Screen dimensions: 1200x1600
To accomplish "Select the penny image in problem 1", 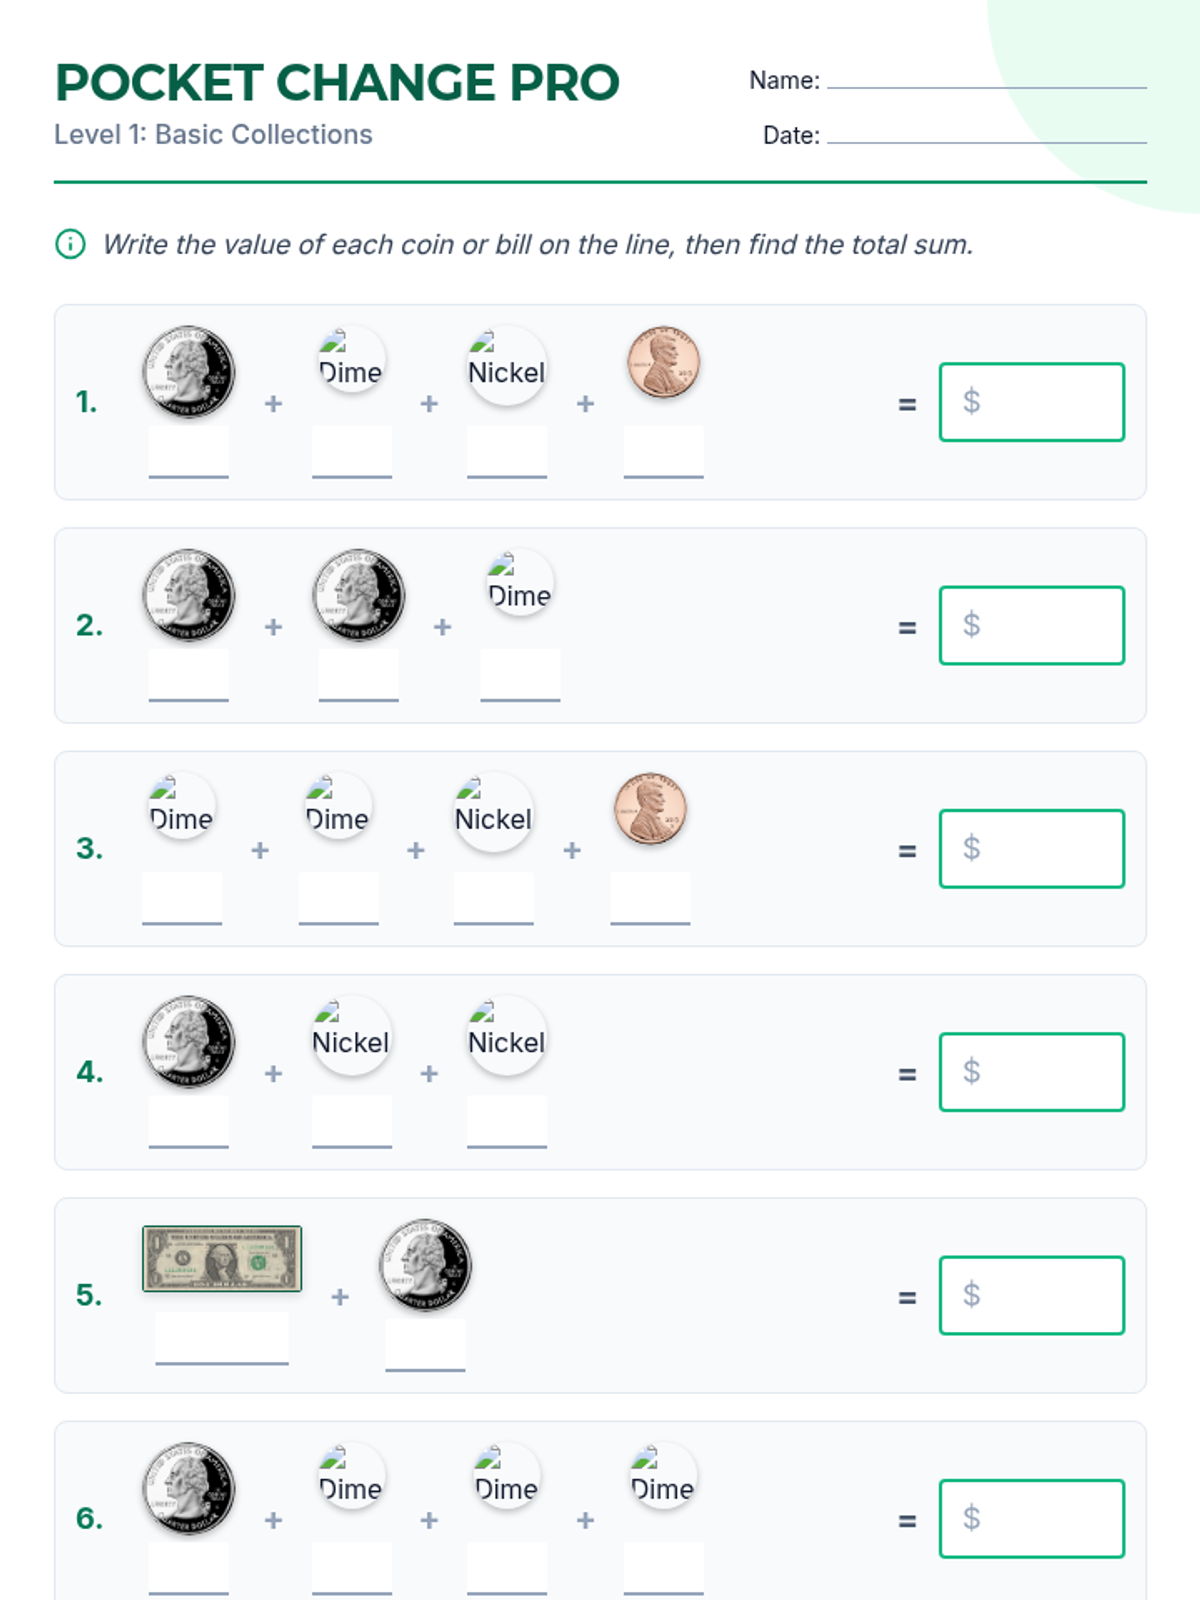I will 663,362.
